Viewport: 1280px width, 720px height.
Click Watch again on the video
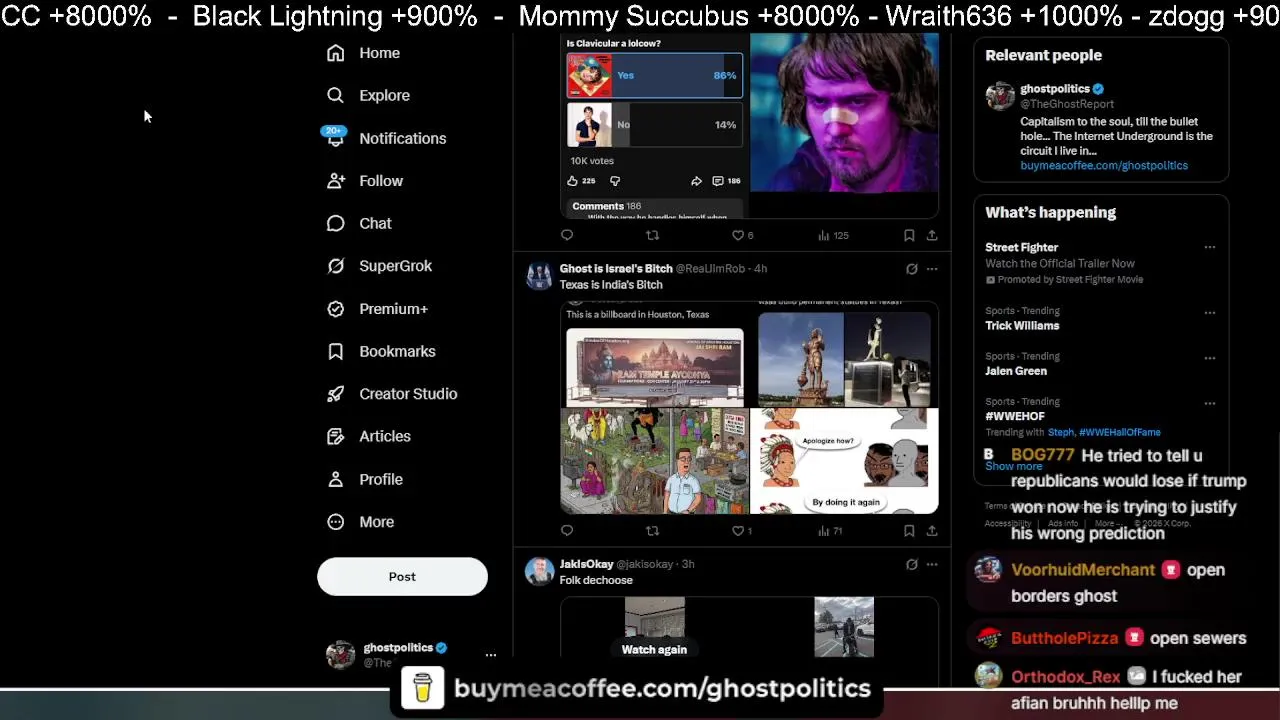point(654,650)
